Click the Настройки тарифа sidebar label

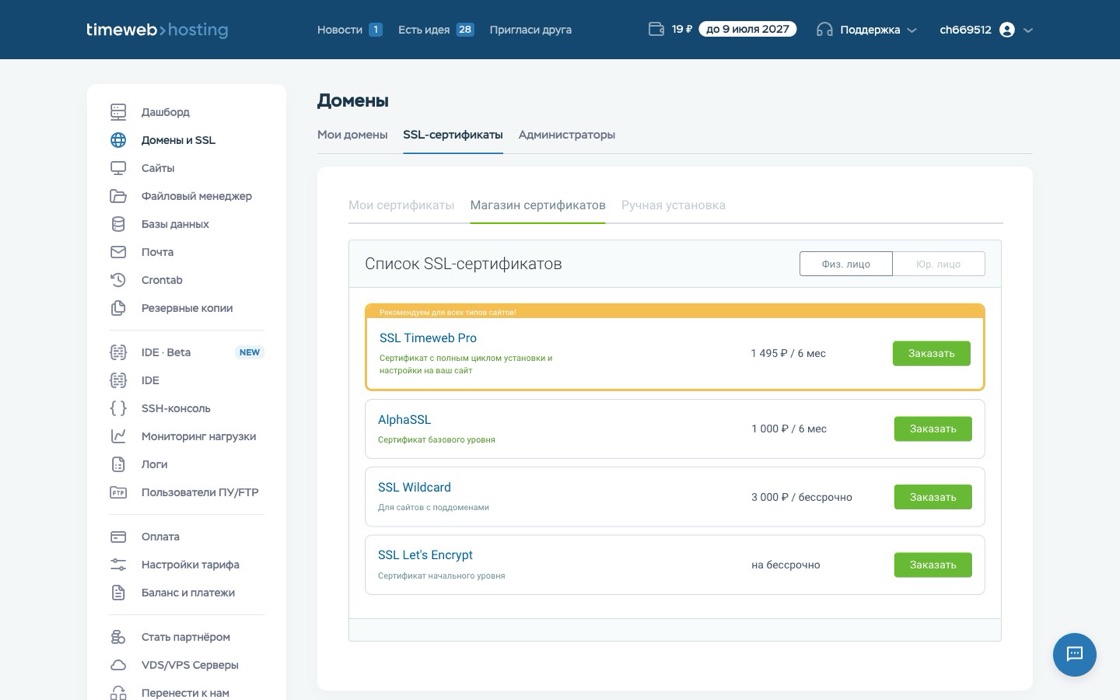point(190,564)
